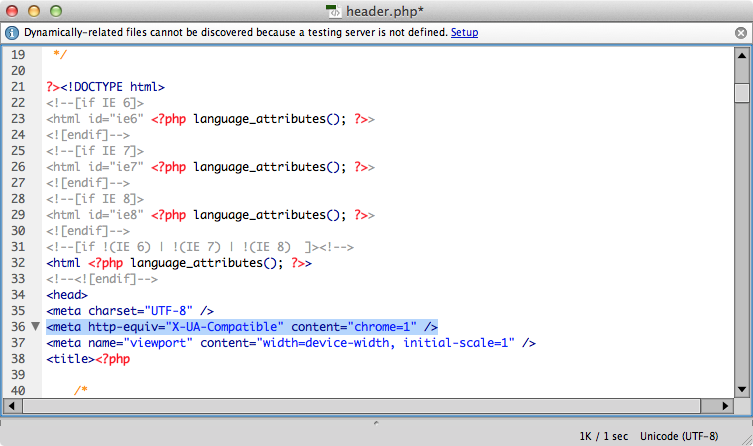The image size is (753, 446).
Task: Click the header.php* window title
Action: 385,11
